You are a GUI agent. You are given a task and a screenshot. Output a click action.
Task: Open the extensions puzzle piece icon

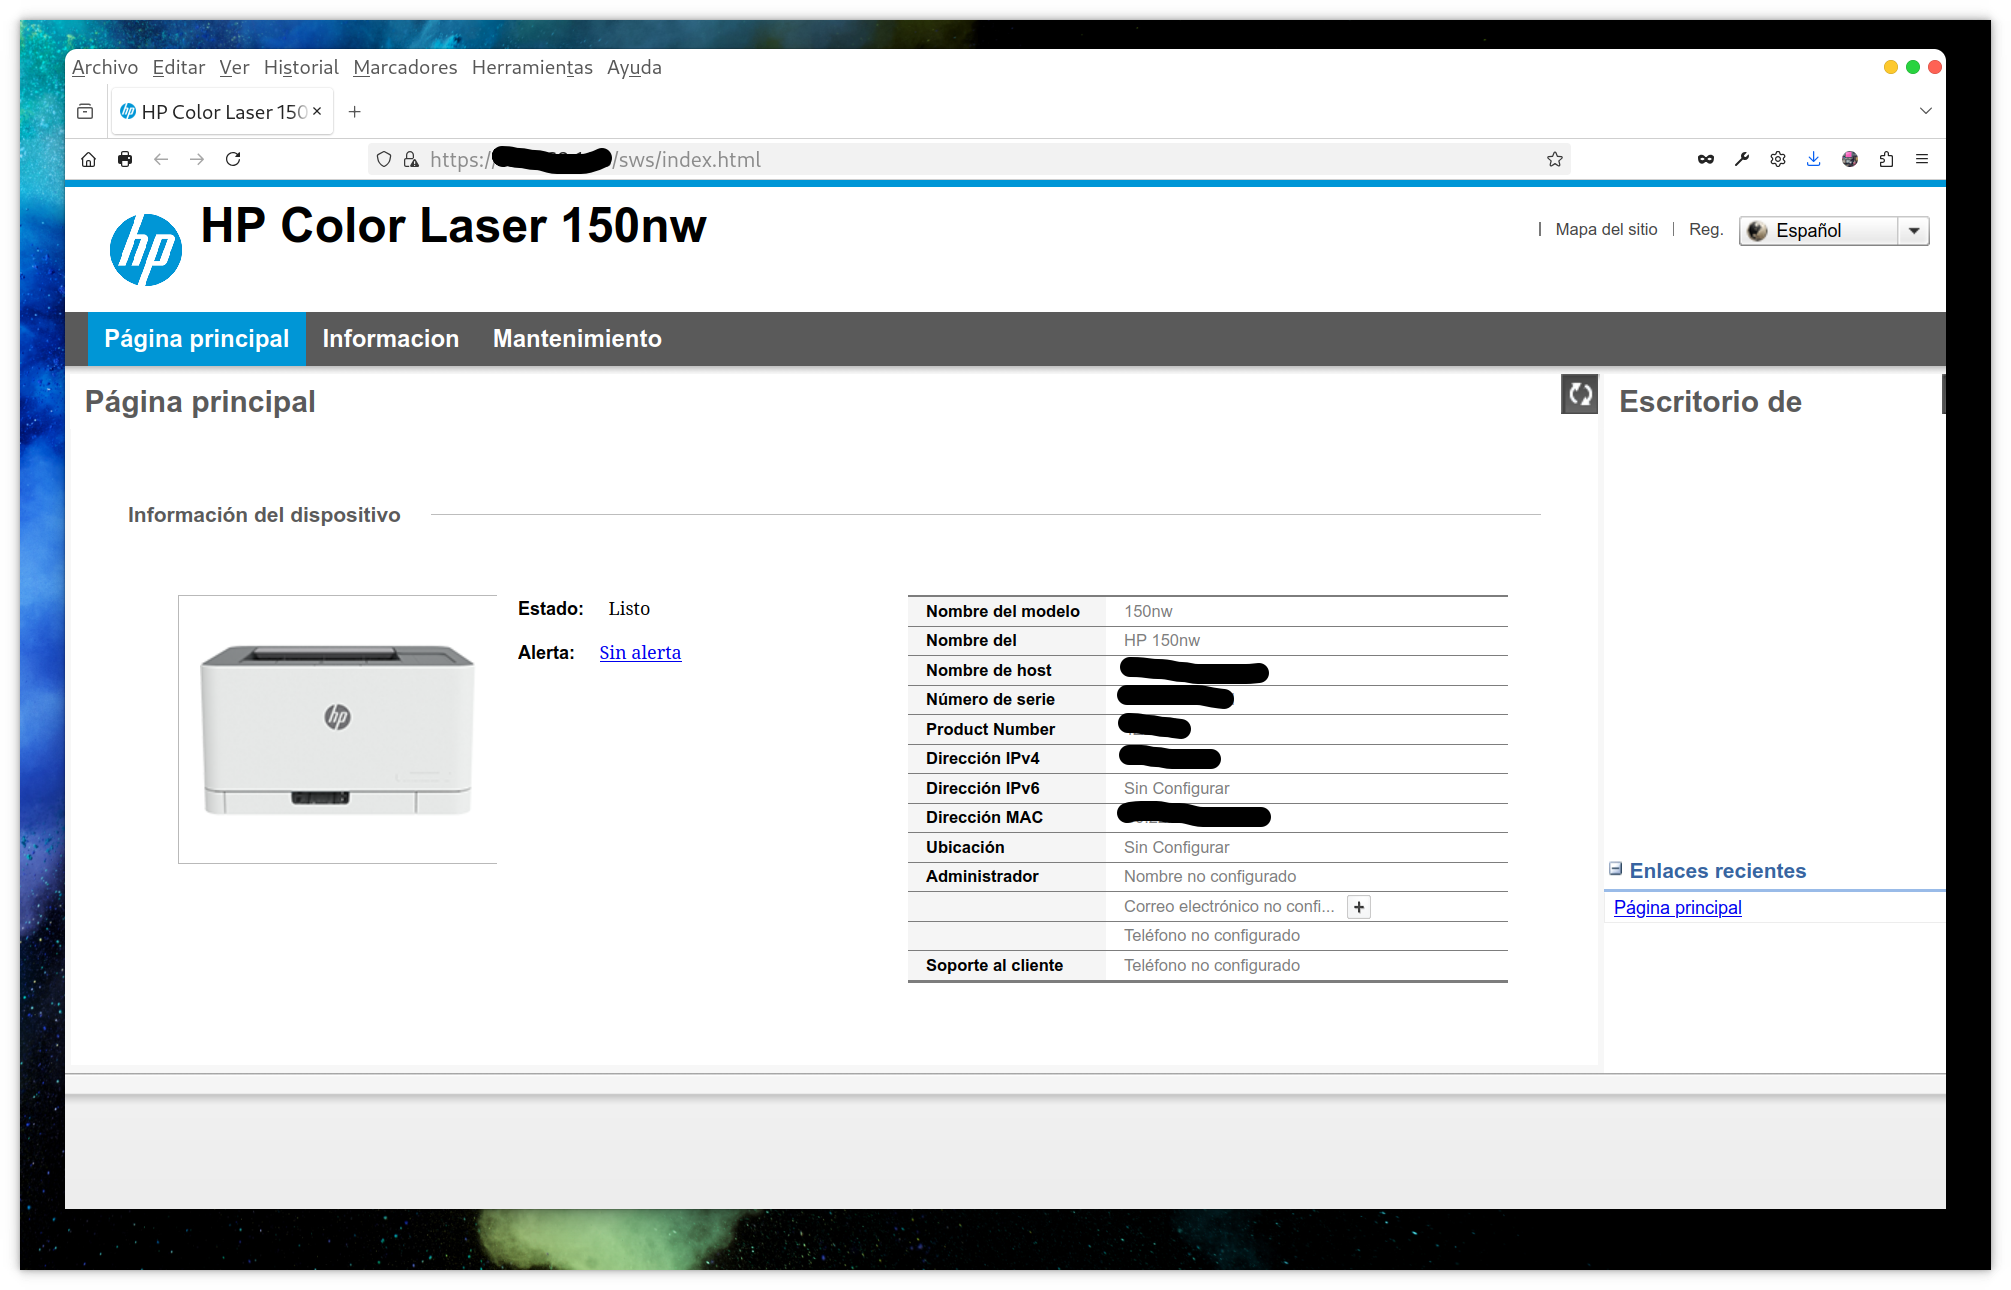coord(1886,159)
